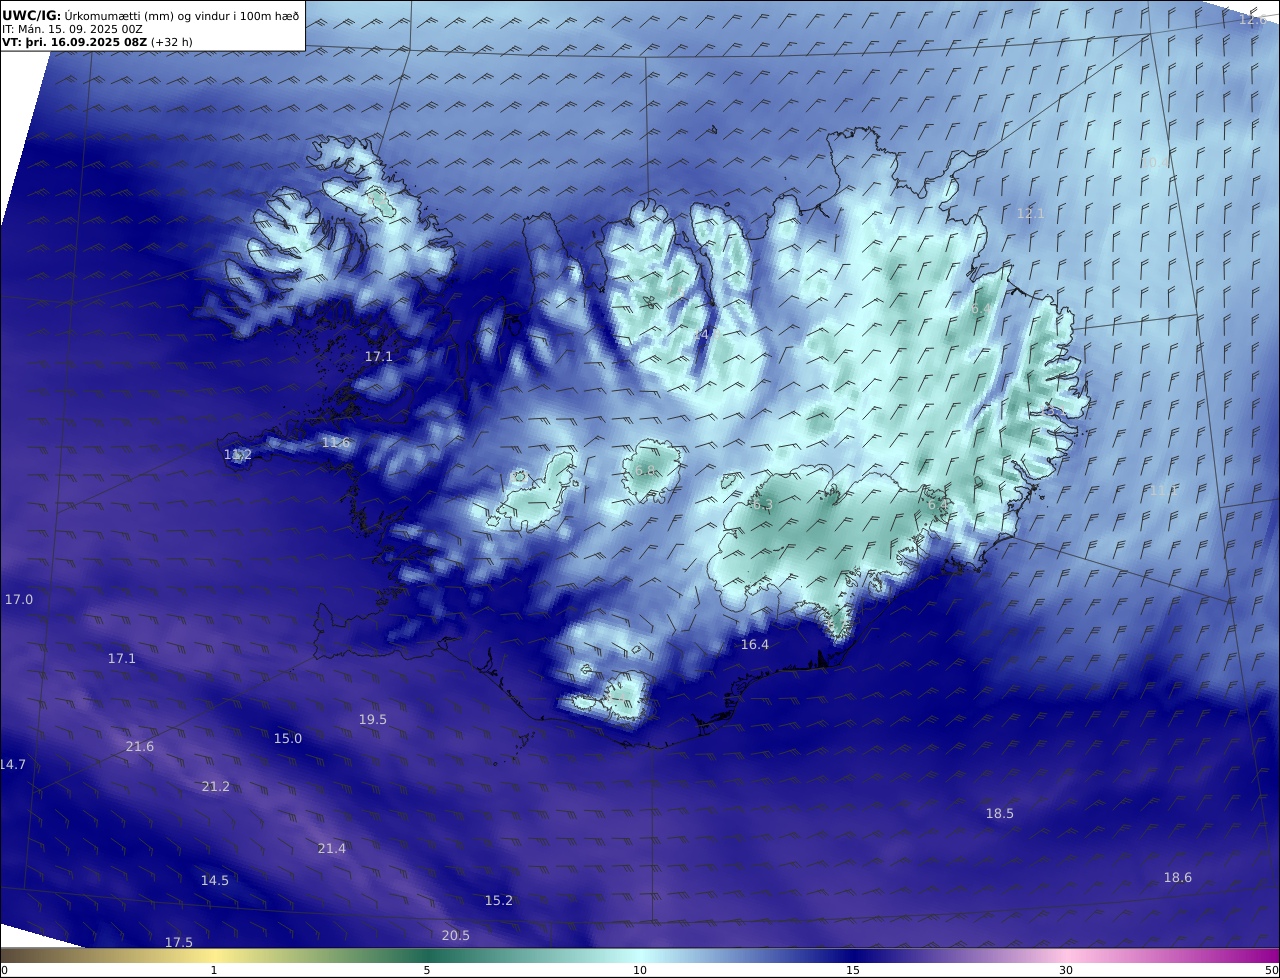The width and height of the screenshot is (1280, 978).
Task: Click the colorbar tick label '50'
Action: pos(1271,970)
